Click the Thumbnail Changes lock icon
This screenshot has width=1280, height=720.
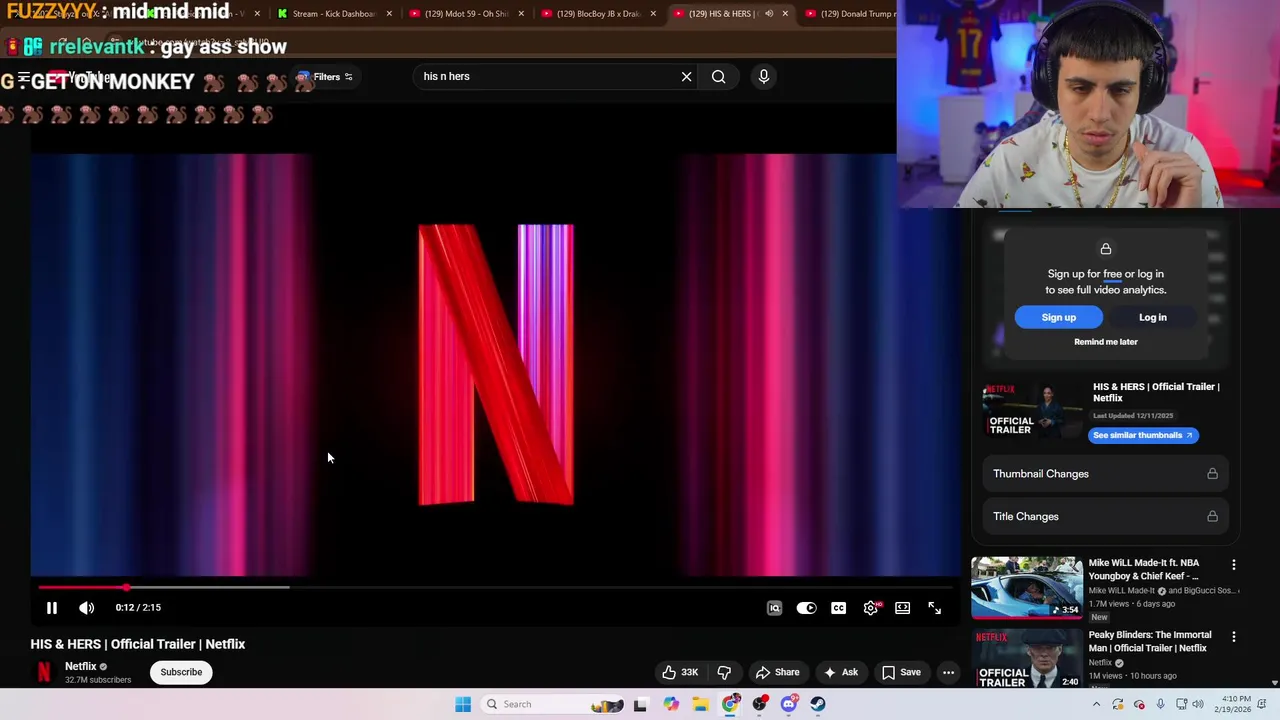coord(1212,474)
